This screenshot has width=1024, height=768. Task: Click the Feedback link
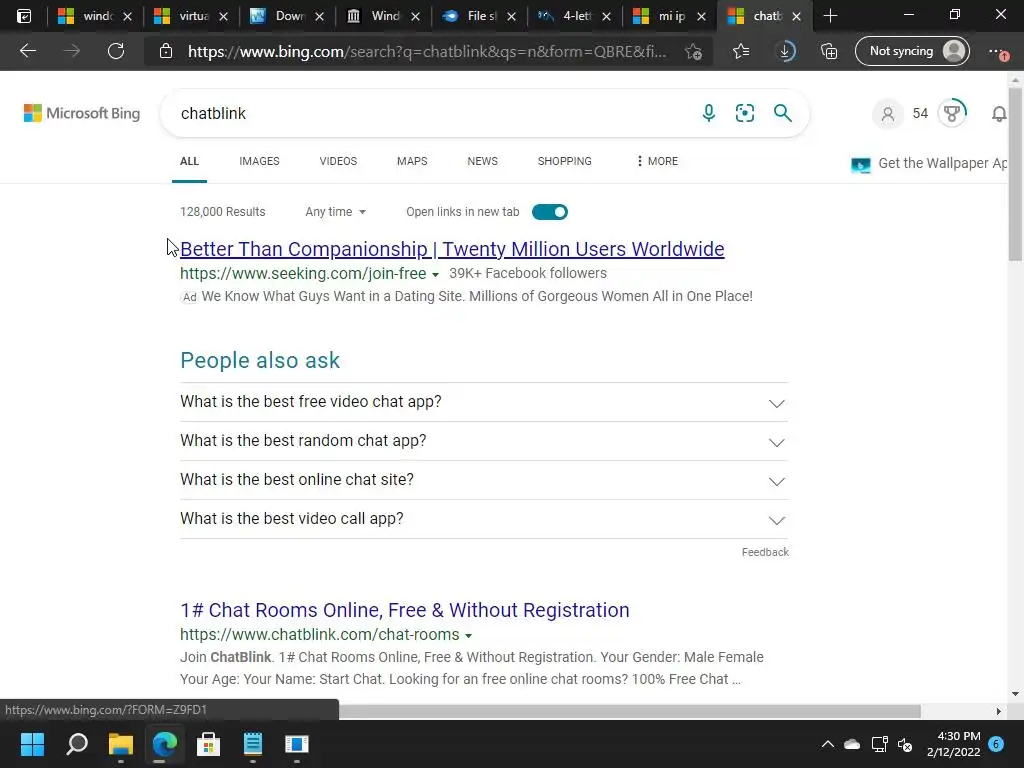(x=765, y=552)
